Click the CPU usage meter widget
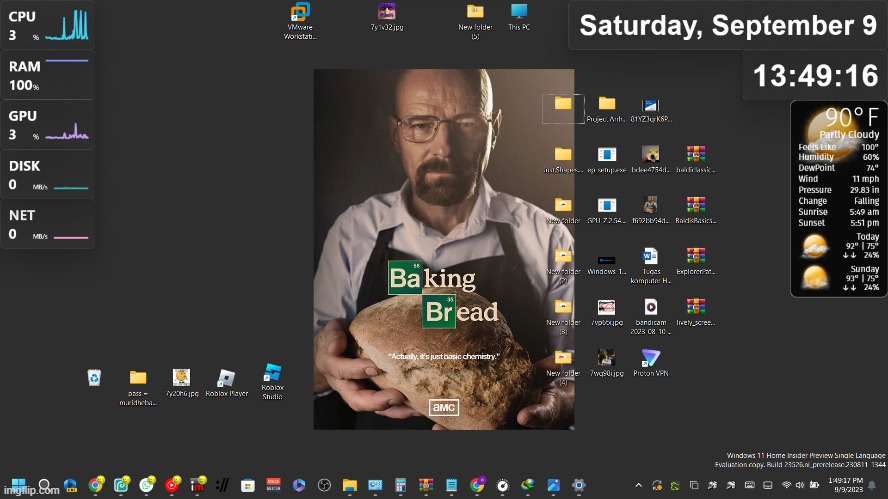Image resolution: width=888 pixels, height=499 pixels. 48,25
